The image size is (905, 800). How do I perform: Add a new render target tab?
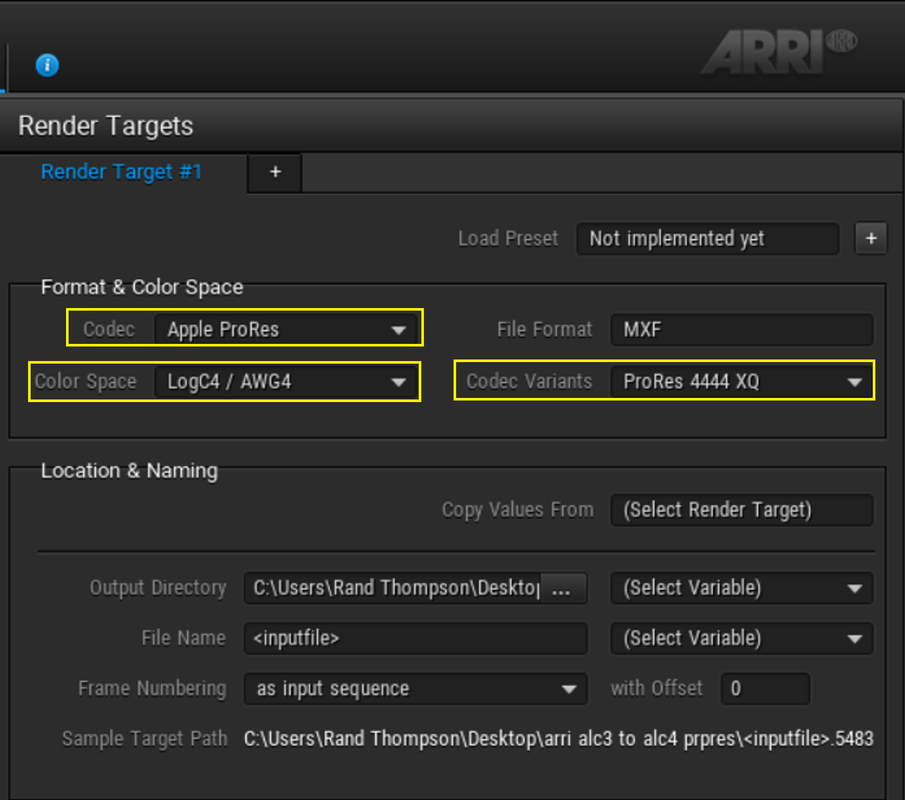point(275,172)
